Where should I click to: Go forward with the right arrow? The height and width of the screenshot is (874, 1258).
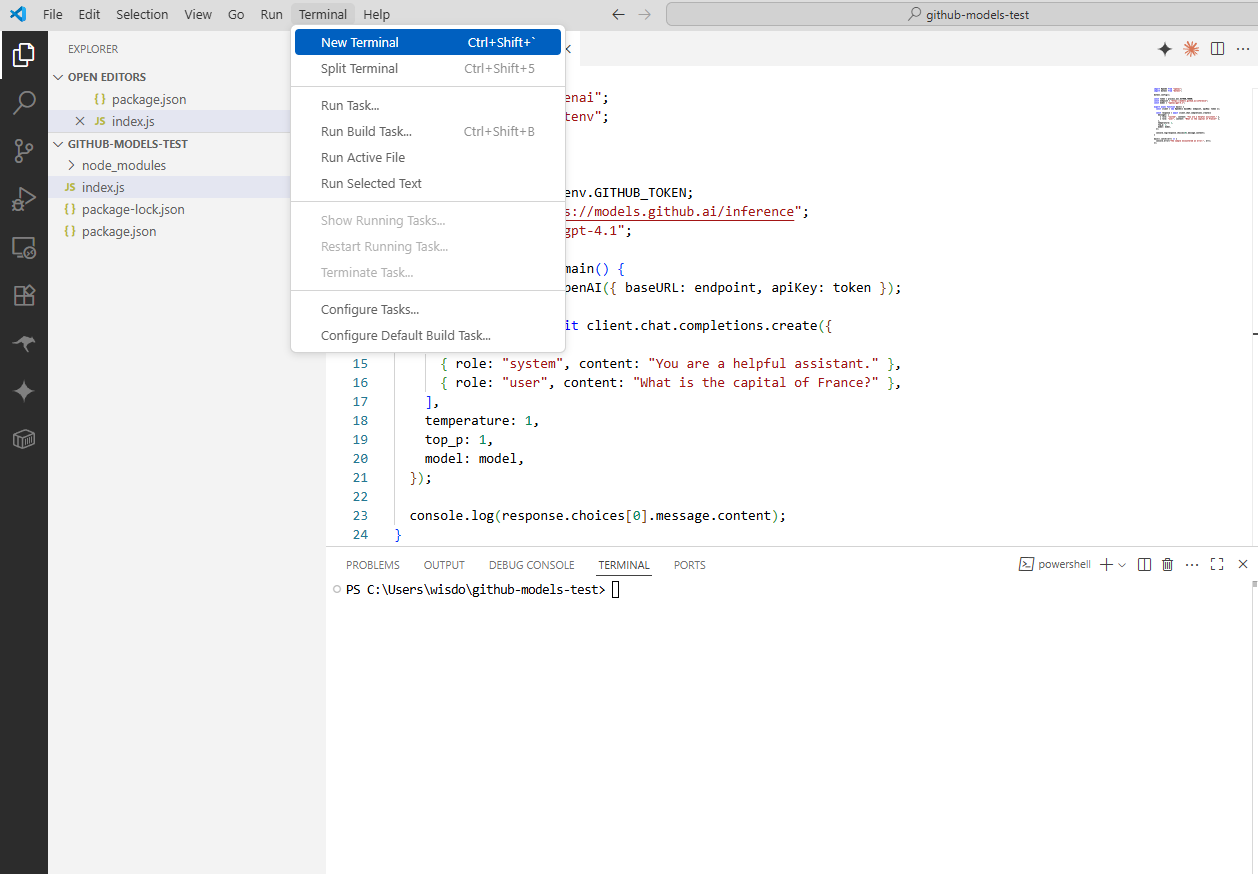(644, 15)
